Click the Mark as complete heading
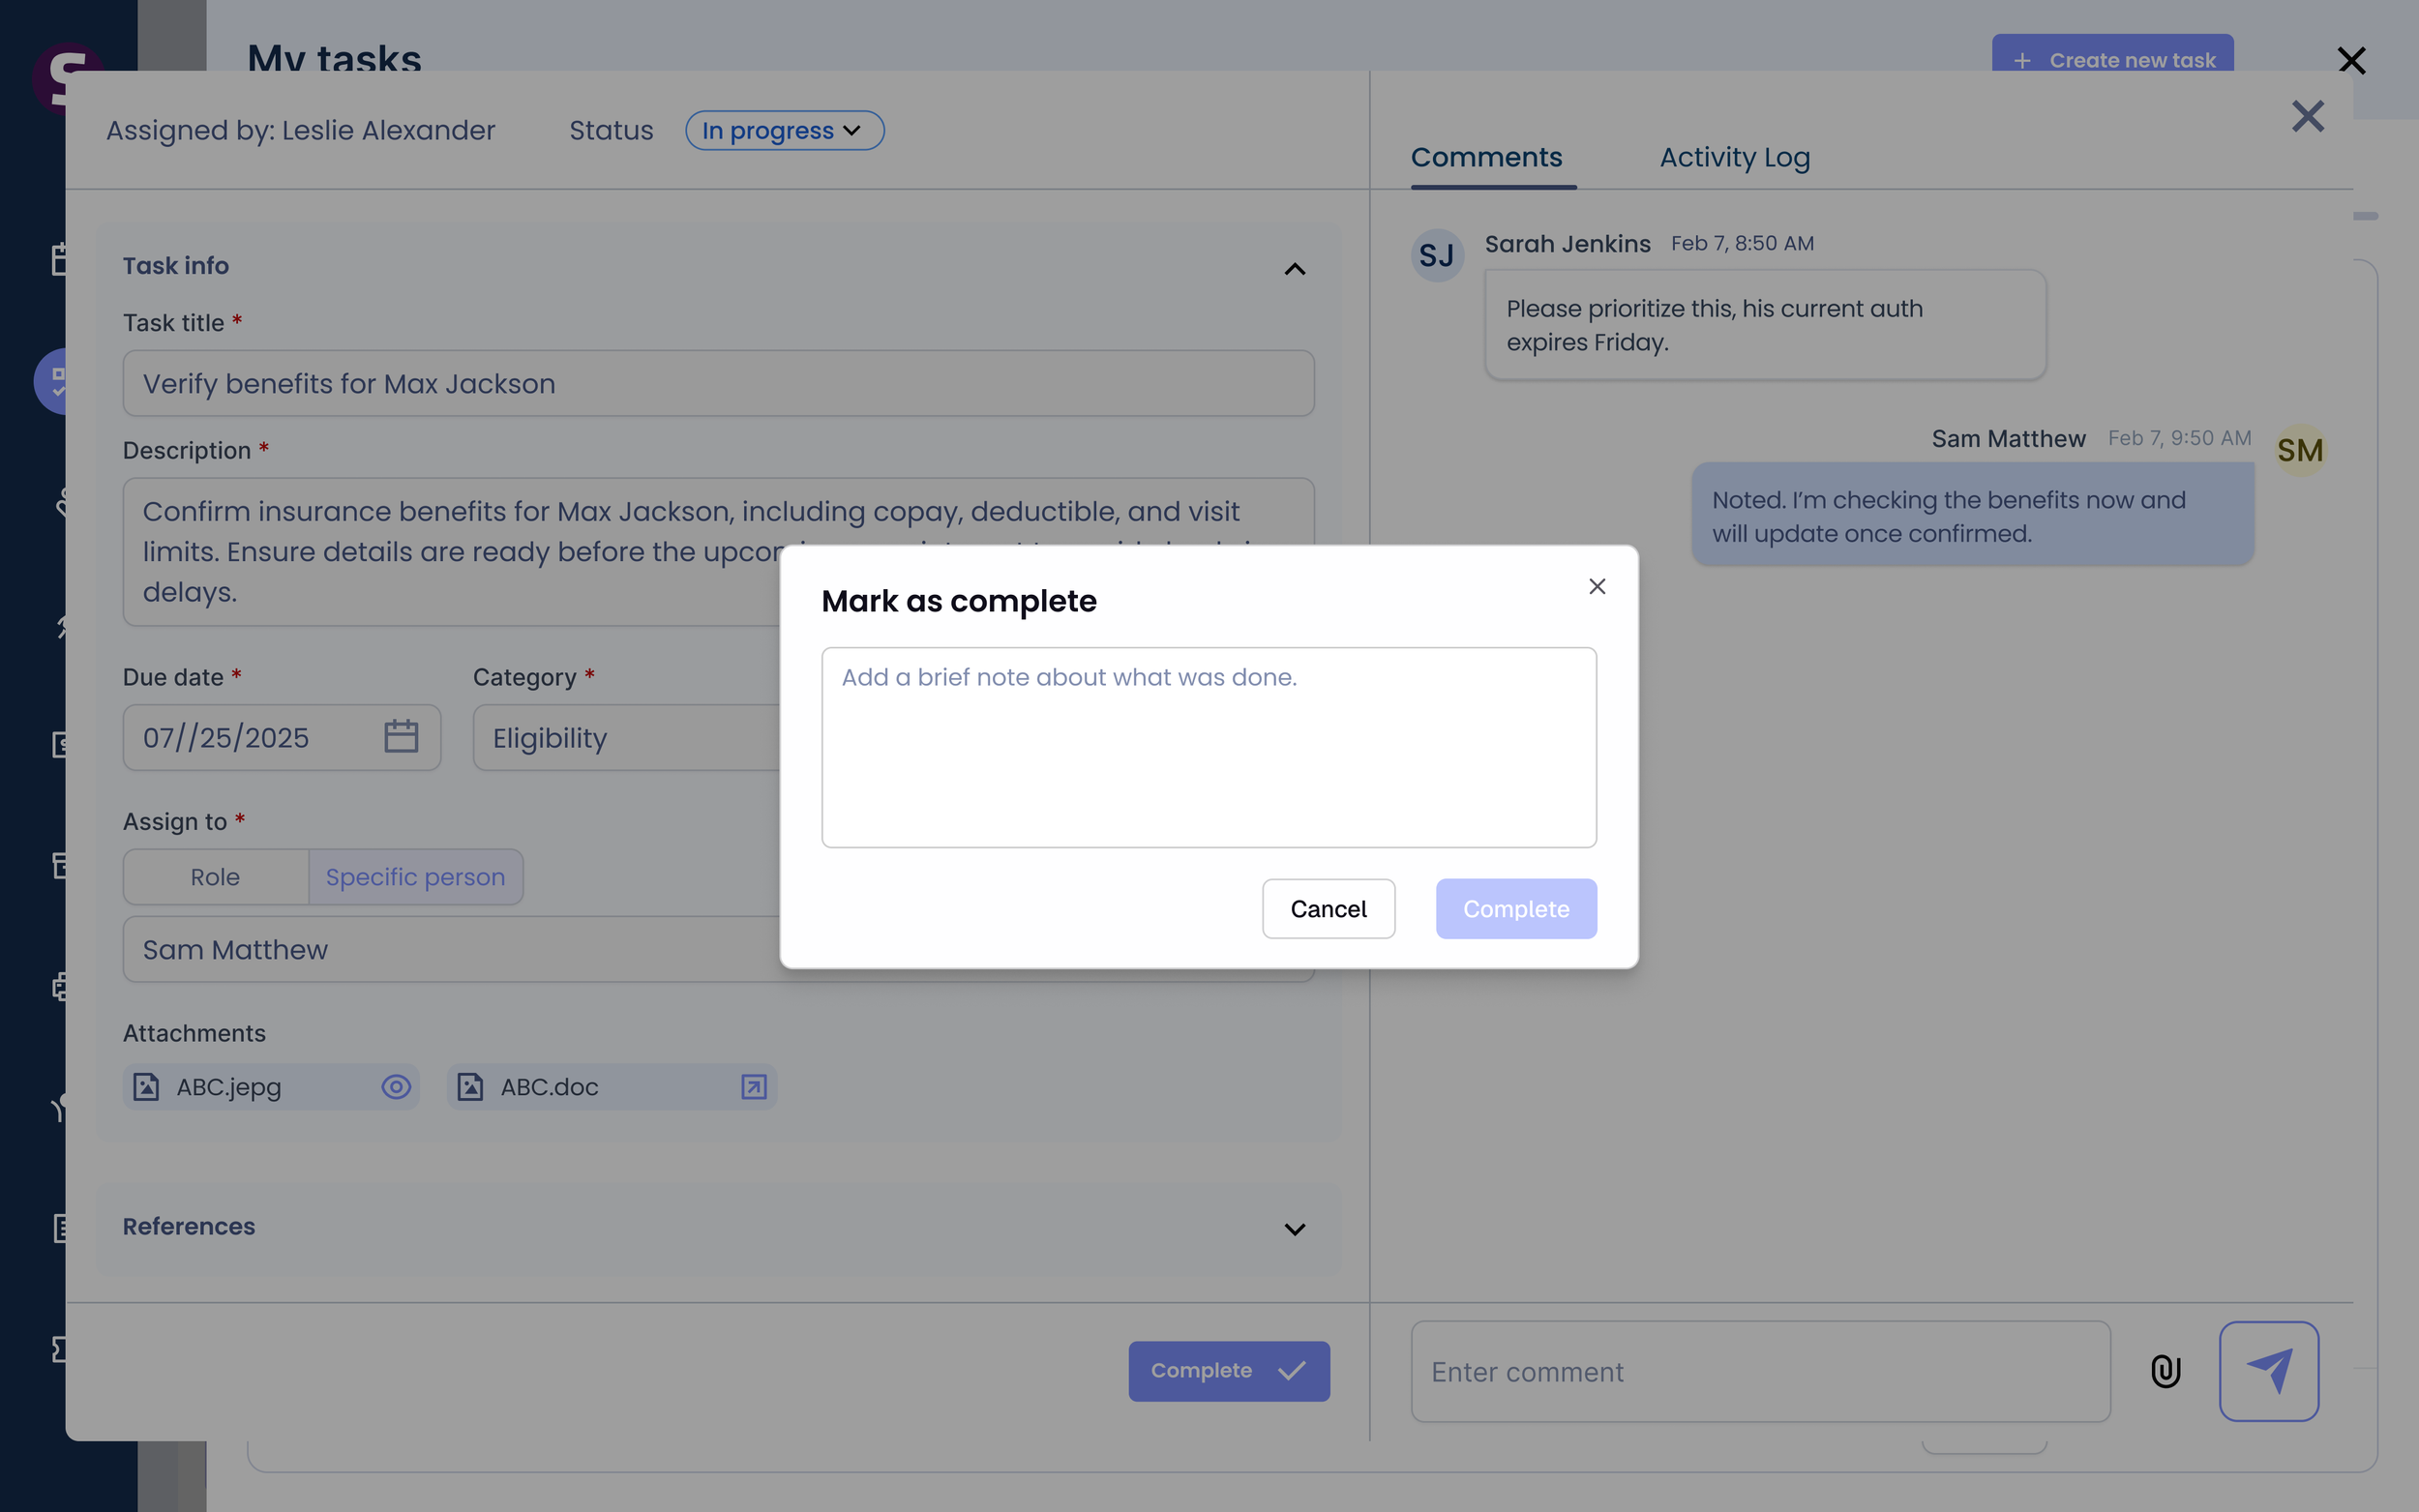 (958, 601)
